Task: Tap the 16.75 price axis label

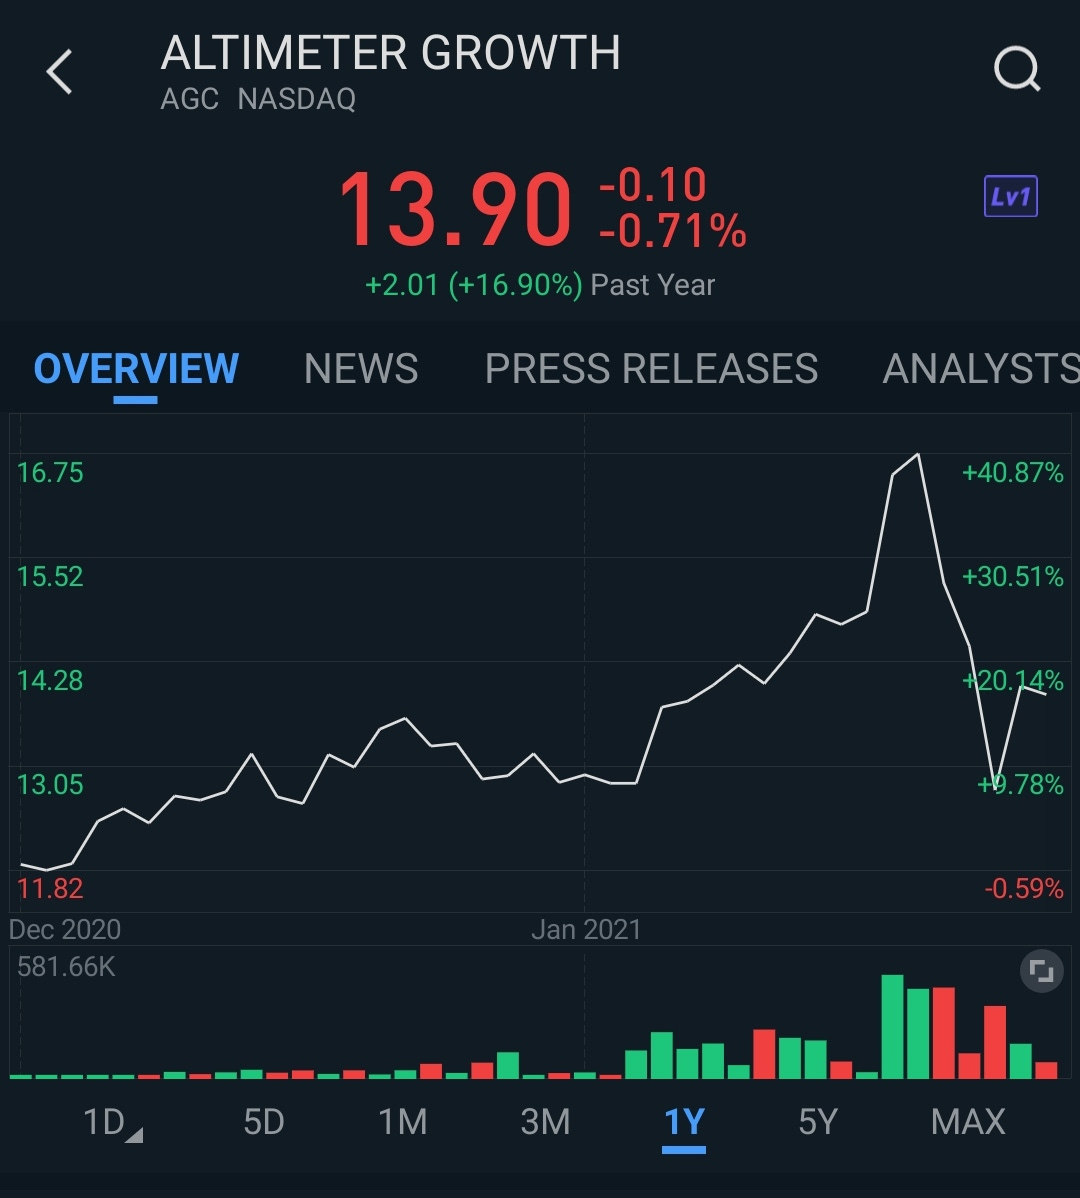Action: pos(50,472)
